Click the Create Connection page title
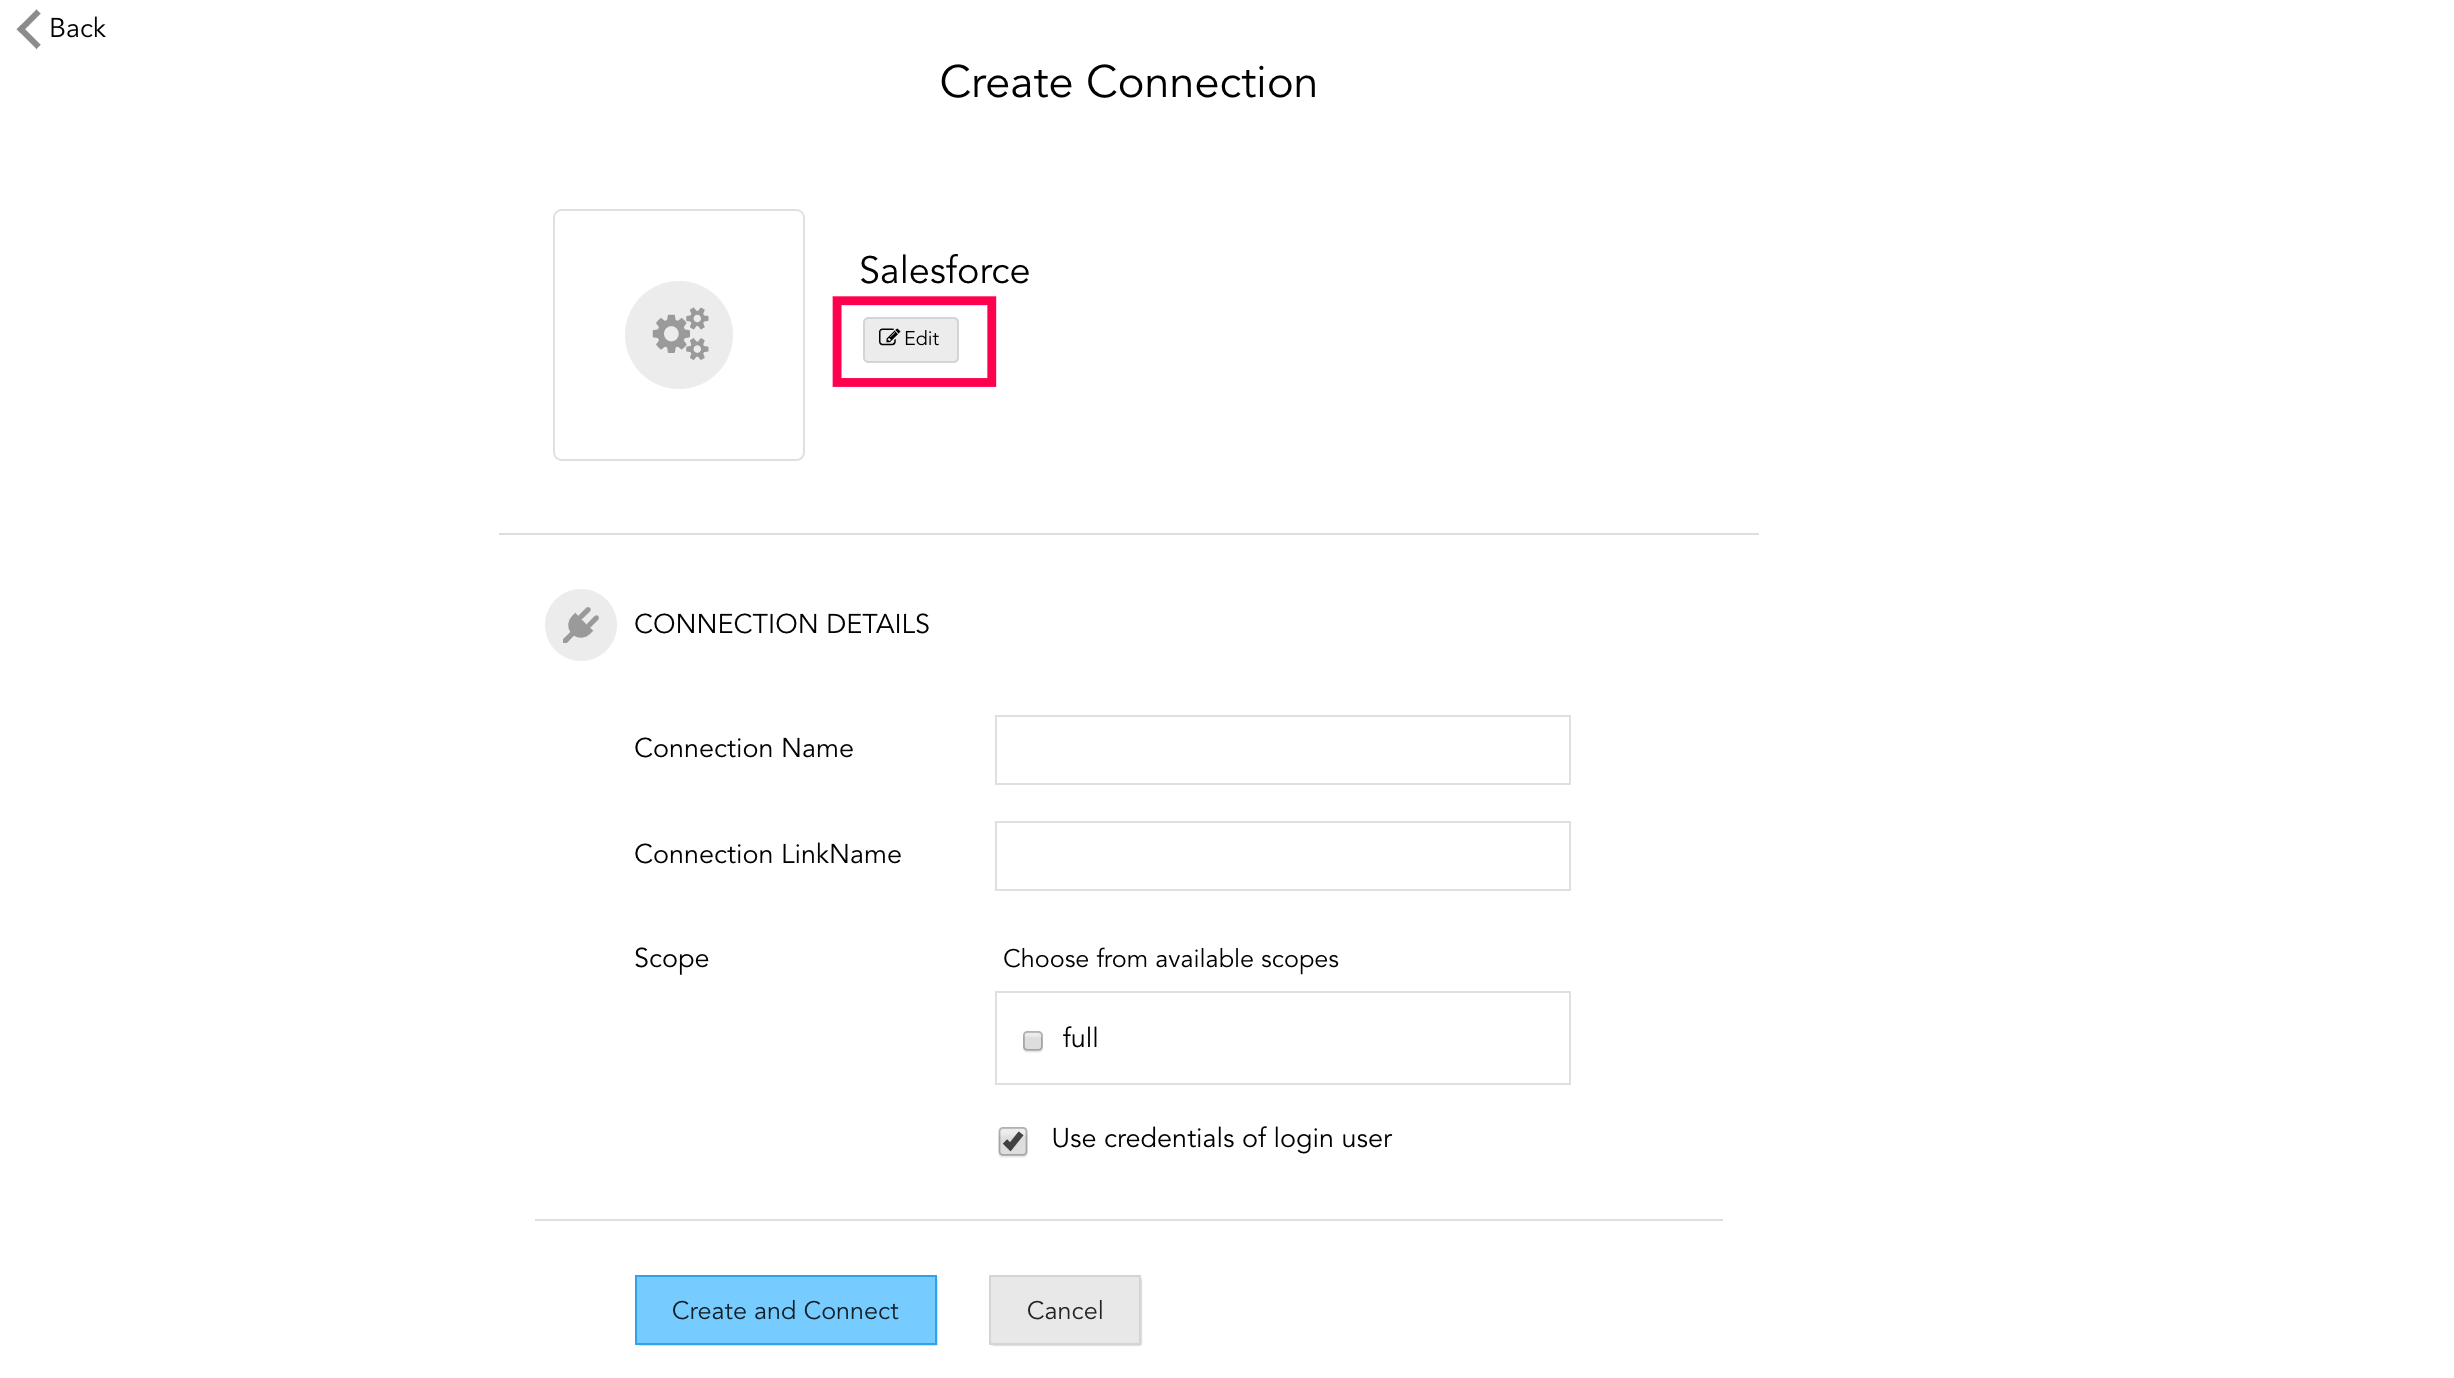2454x1378 pixels. pos(1128,83)
